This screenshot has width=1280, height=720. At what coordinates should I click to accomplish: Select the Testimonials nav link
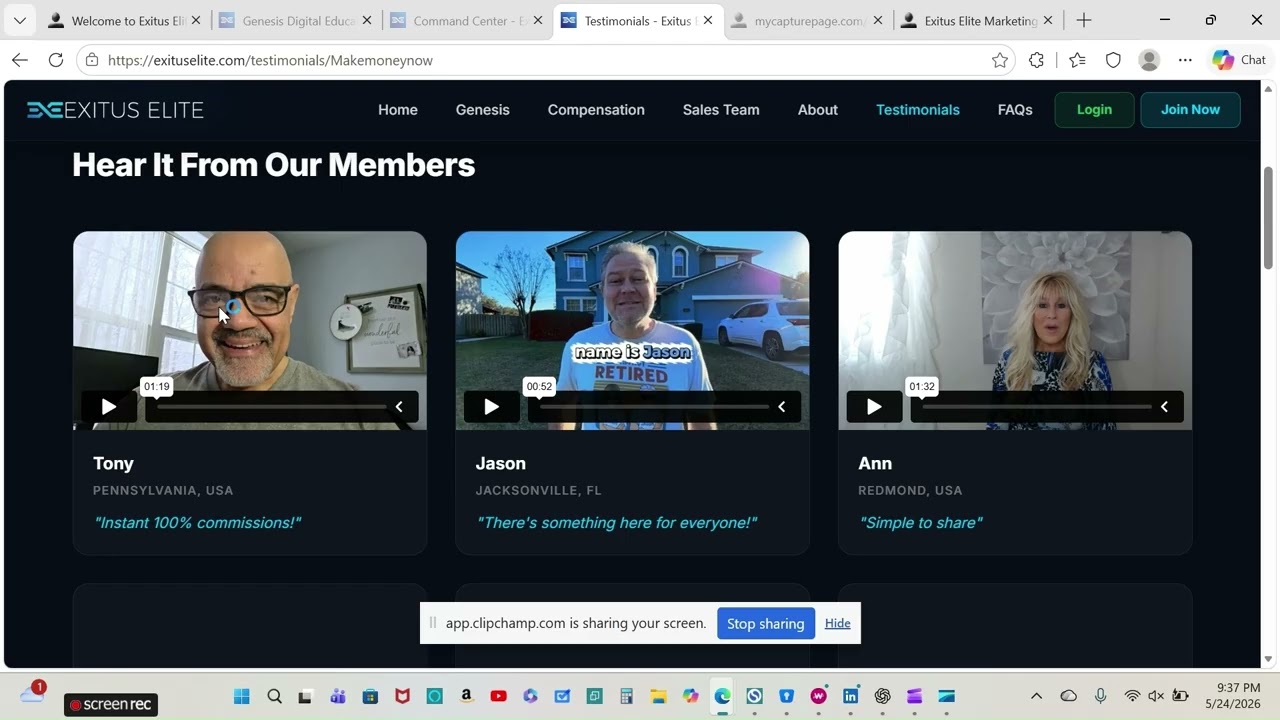point(918,110)
